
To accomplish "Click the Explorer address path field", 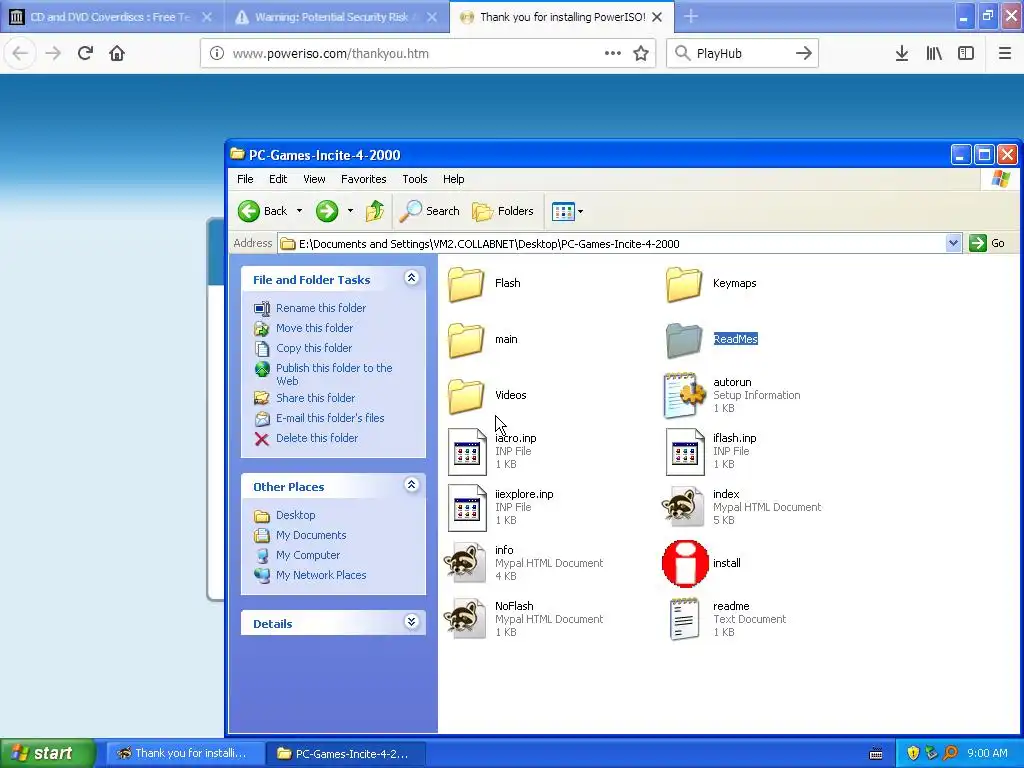I will [x=612, y=244].
